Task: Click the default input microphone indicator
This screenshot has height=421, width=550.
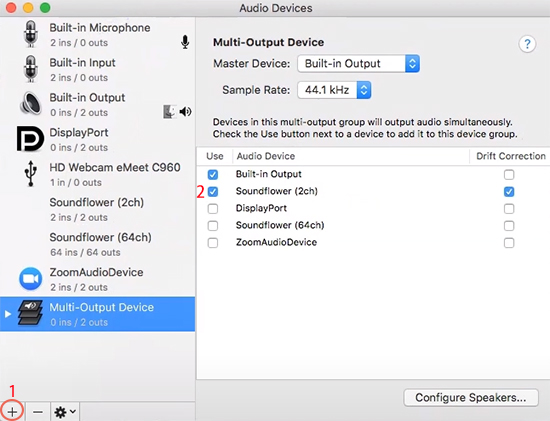Action: point(185,42)
